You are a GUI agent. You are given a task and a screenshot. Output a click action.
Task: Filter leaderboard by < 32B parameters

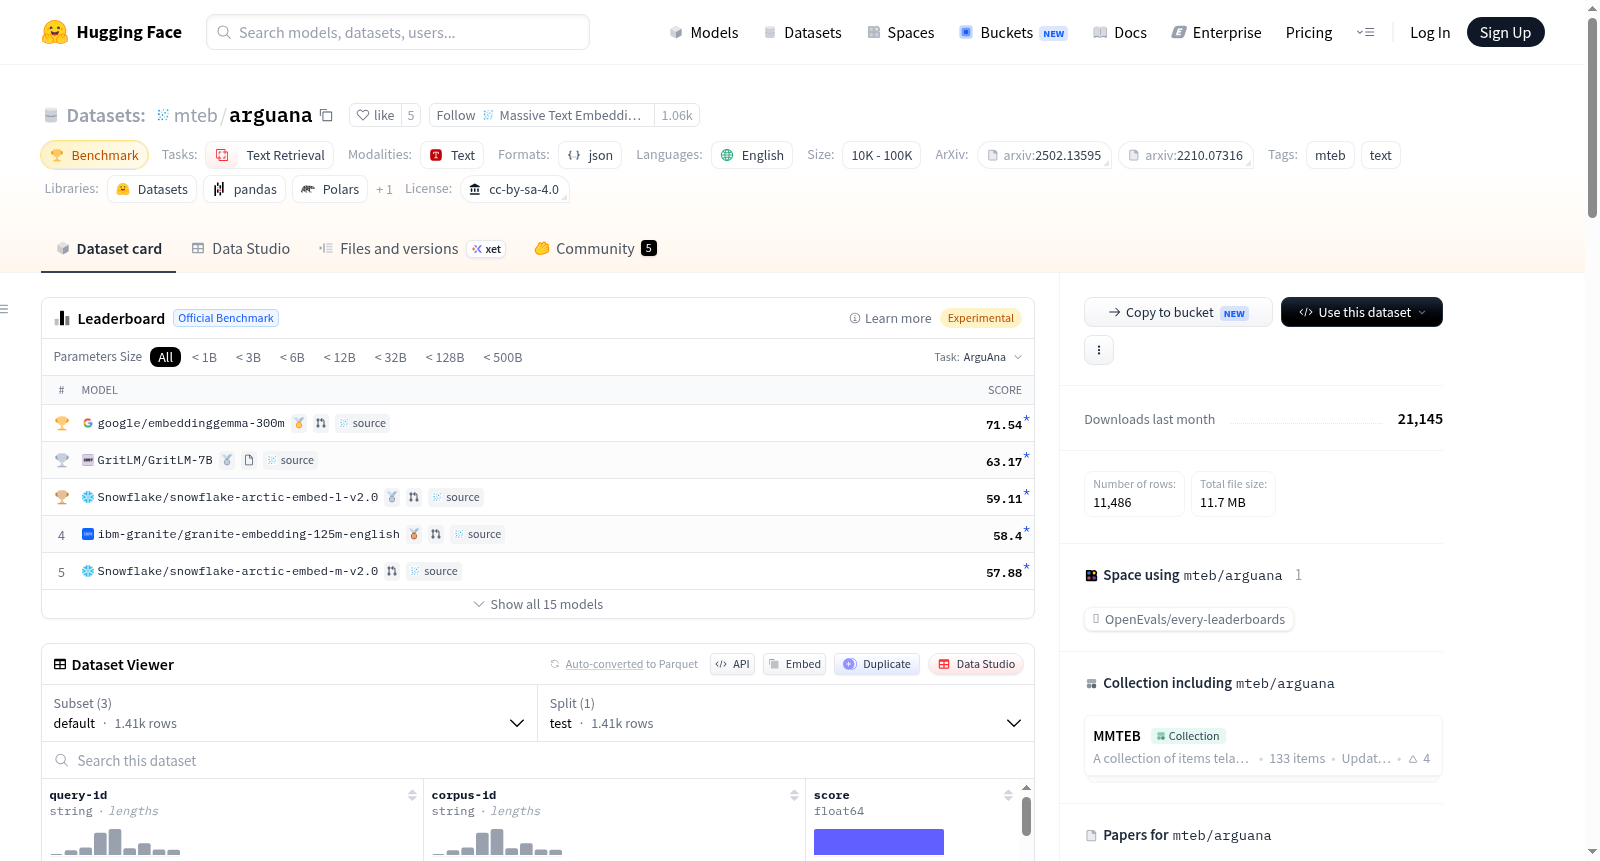(x=390, y=357)
